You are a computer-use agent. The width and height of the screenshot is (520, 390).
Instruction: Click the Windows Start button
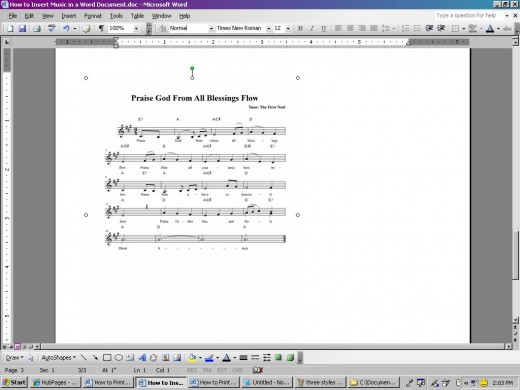click(x=14, y=382)
